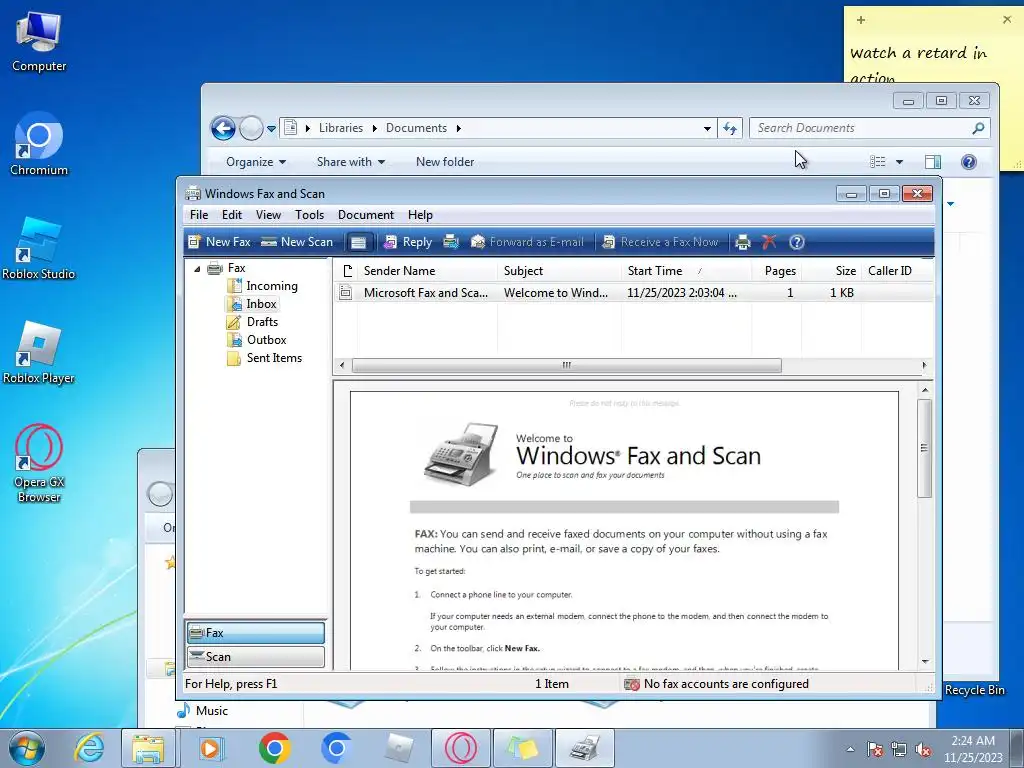The height and width of the screenshot is (768, 1024).
Task: Click the New Scan toolbar button
Action: pyautogui.click(x=297, y=242)
